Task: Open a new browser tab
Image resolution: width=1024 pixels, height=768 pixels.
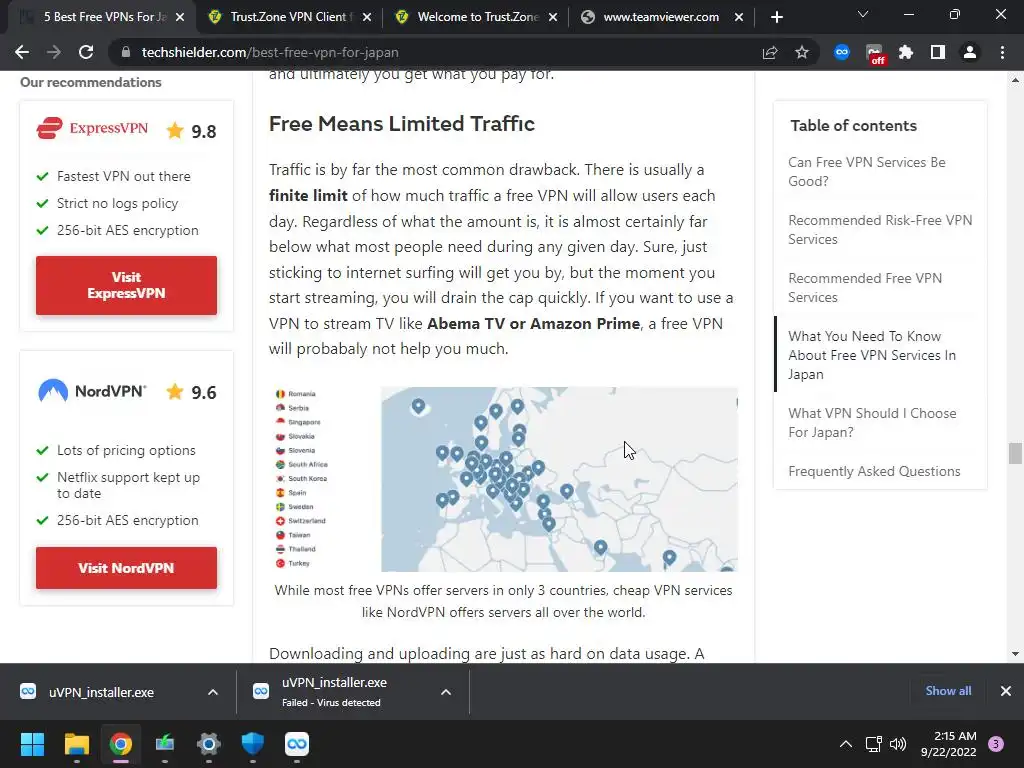Action: point(776,17)
